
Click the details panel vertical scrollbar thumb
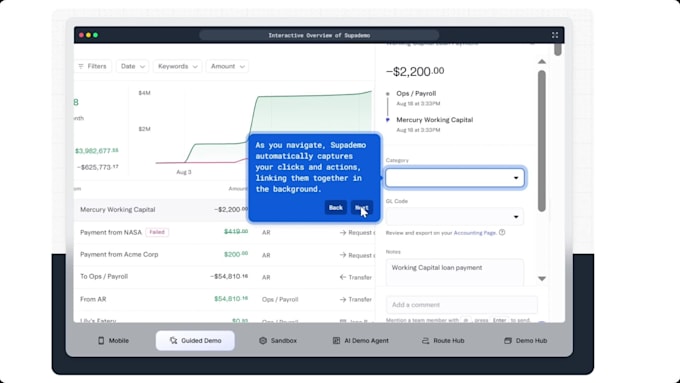(542, 141)
